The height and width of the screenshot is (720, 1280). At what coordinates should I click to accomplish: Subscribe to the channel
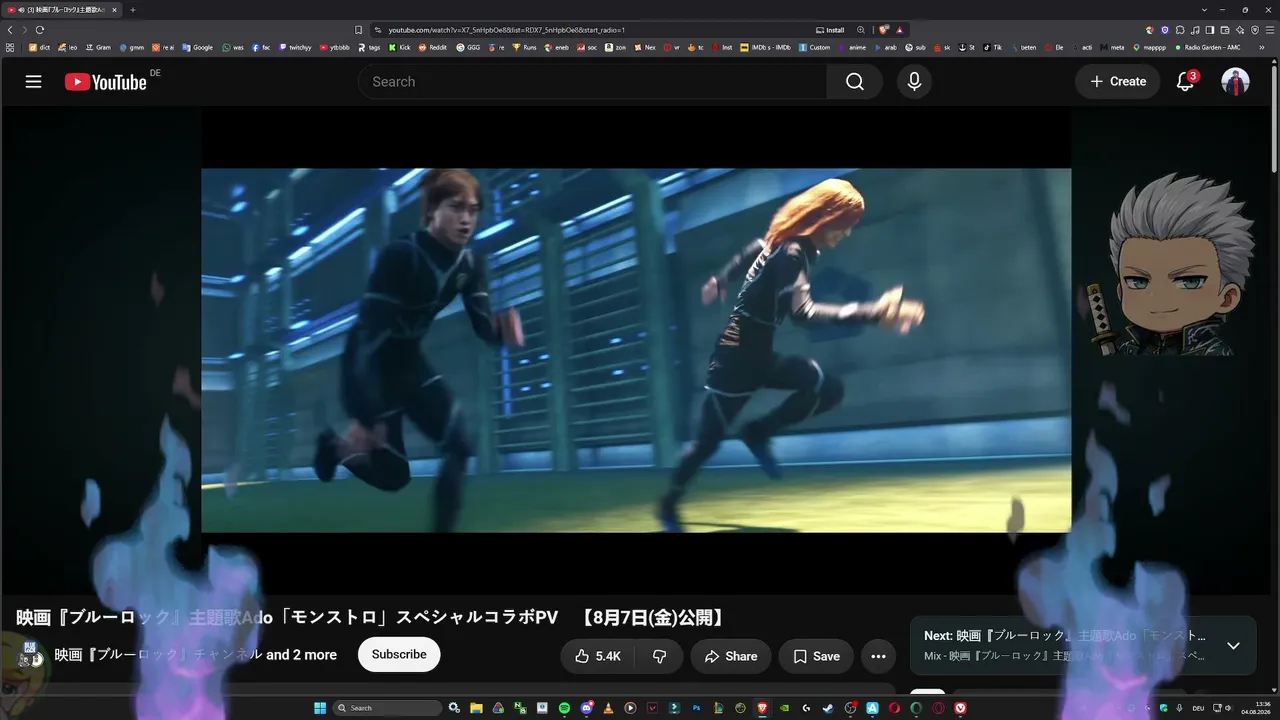pyautogui.click(x=399, y=655)
